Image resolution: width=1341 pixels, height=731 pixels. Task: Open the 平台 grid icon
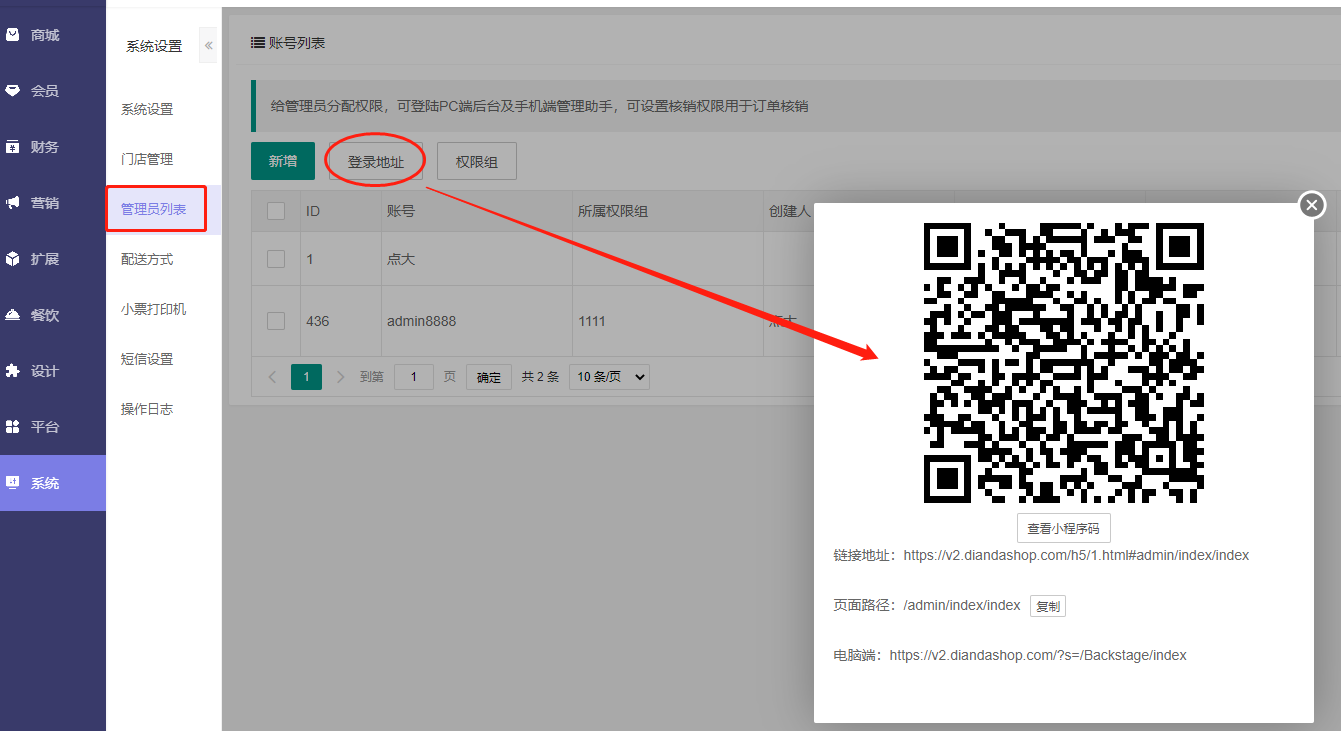(13, 427)
